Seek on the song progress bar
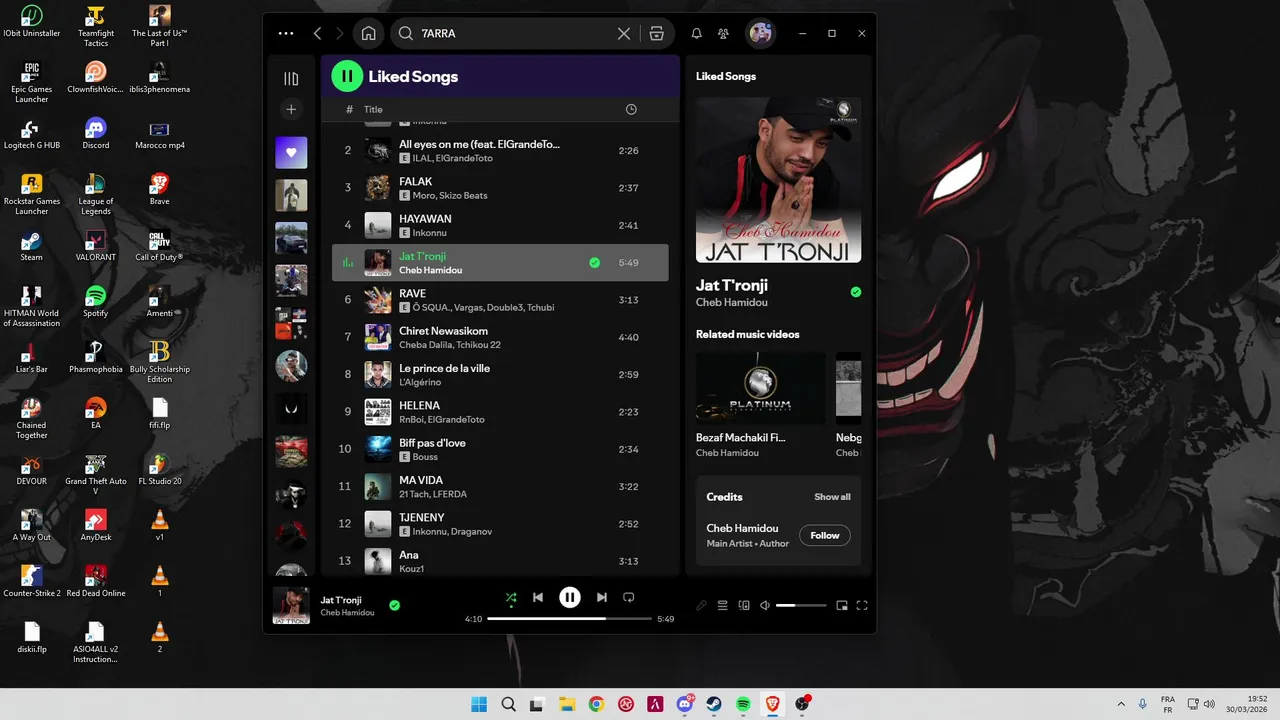Viewport: 1280px width, 720px height. click(x=570, y=619)
